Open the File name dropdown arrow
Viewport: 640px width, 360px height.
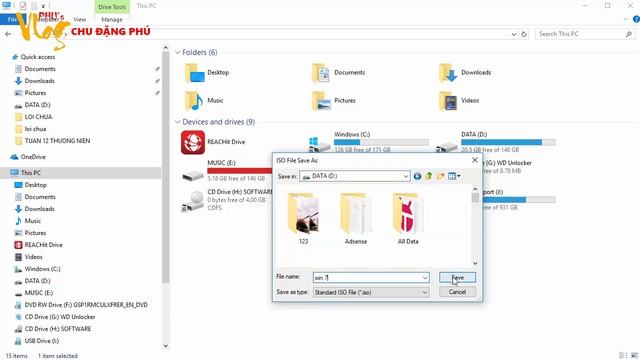[x=424, y=278]
